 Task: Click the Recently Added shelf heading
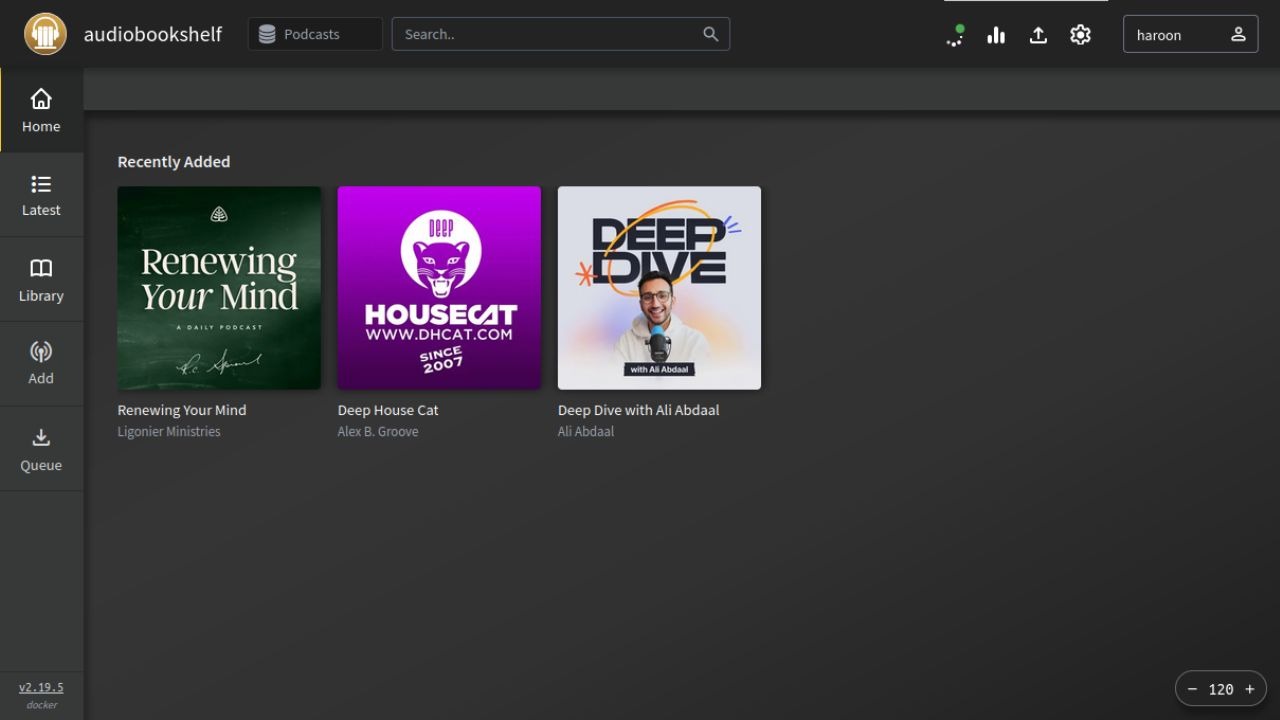point(174,162)
